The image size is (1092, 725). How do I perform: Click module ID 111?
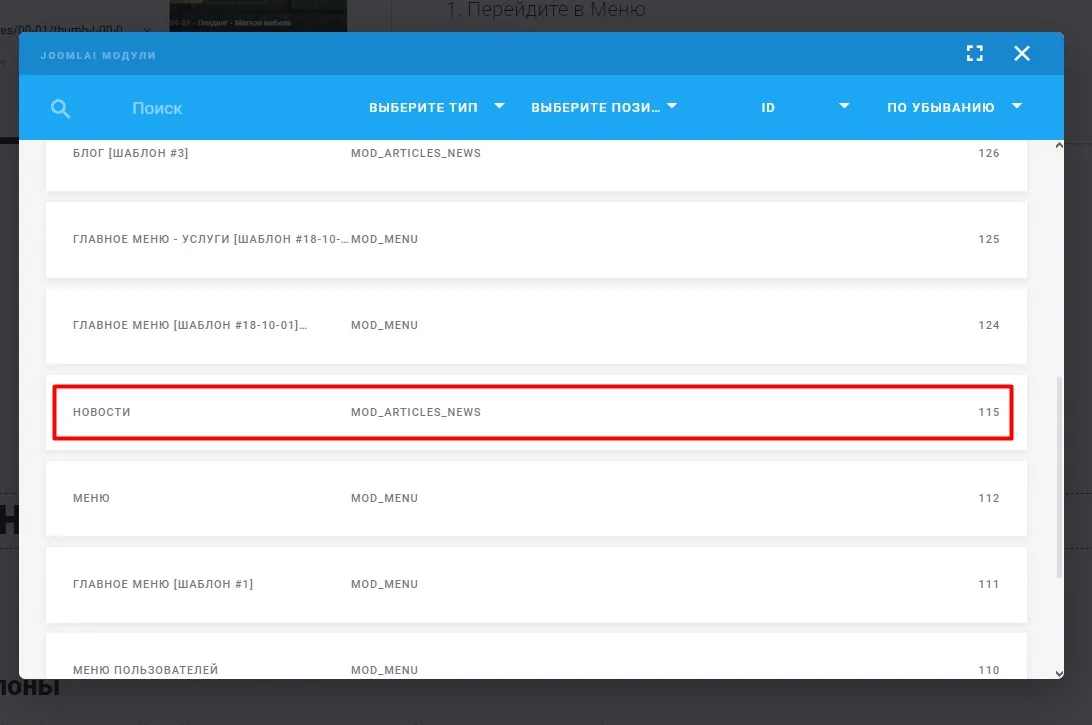coord(988,584)
